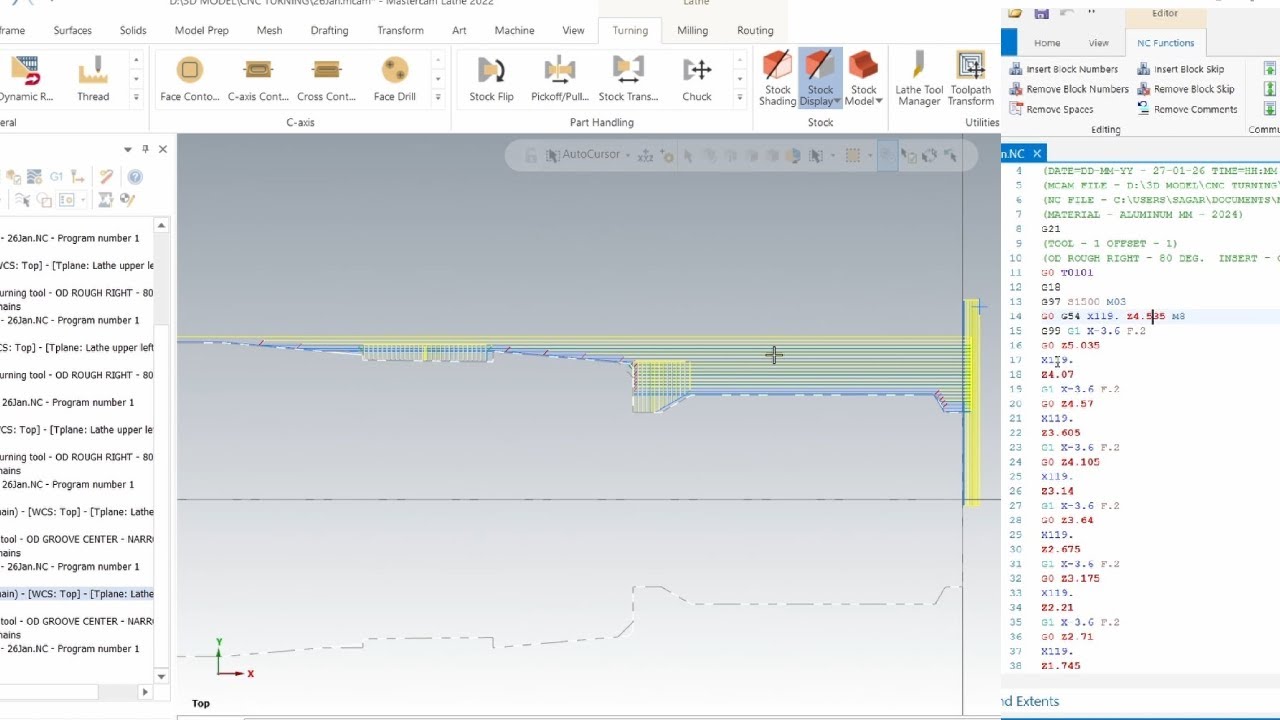Click the Stock Transfer icon
The image size is (1280, 720).
(627, 79)
